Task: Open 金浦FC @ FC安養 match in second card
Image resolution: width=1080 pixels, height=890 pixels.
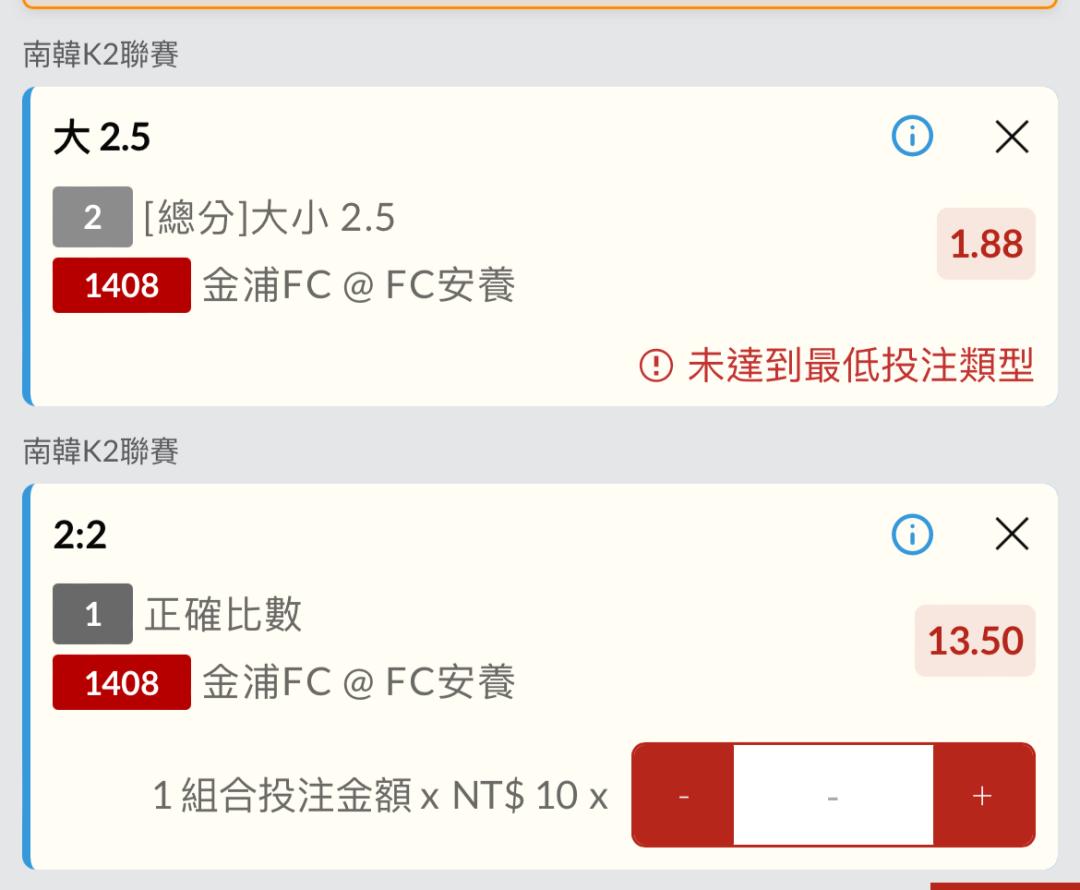Action: [359, 682]
